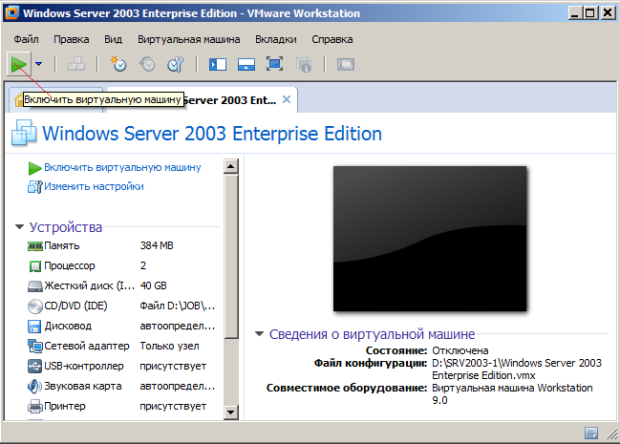Click the hard disk value 40 GB
The height and width of the screenshot is (444, 620).
pos(153,285)
